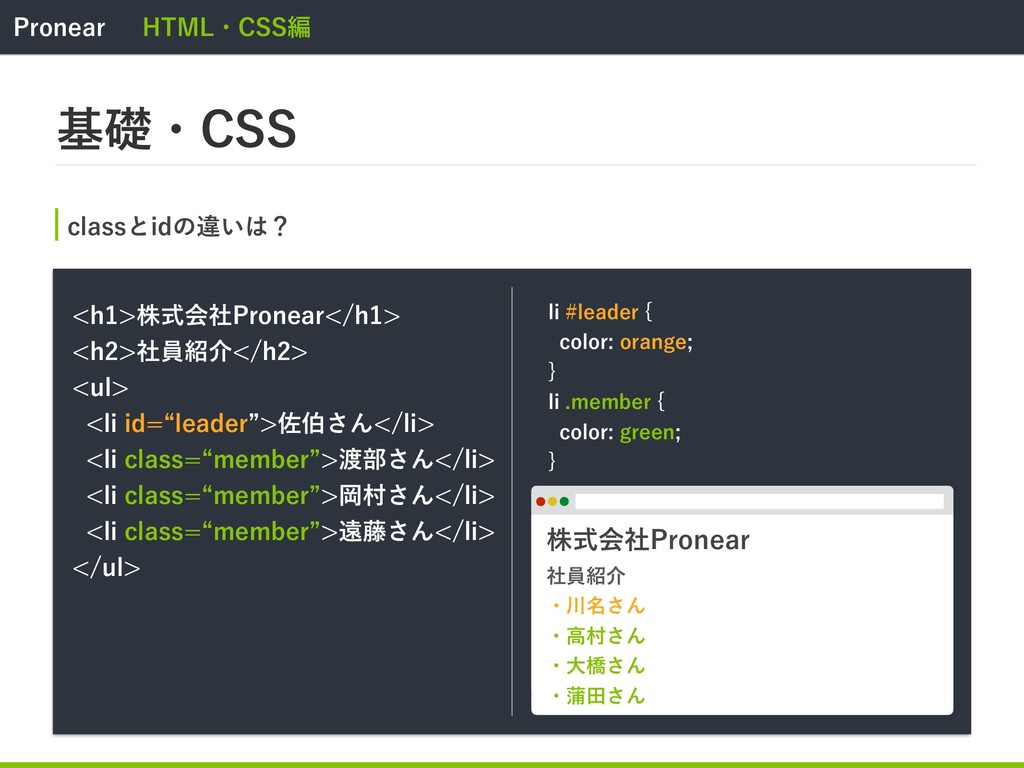This screenshot has width=1024, height=768.
Task: Click the h2 社員紹介 code line
Action: [190, 352]
